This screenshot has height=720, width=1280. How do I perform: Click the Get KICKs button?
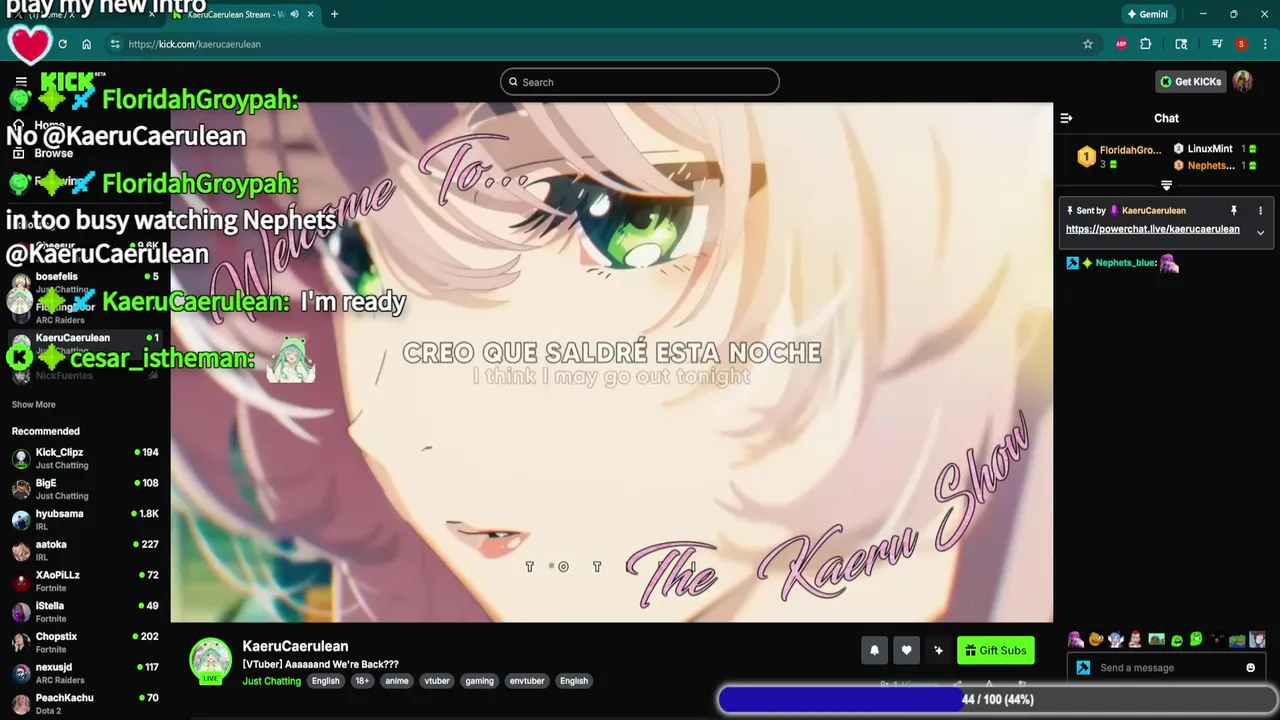point(1190,82)
